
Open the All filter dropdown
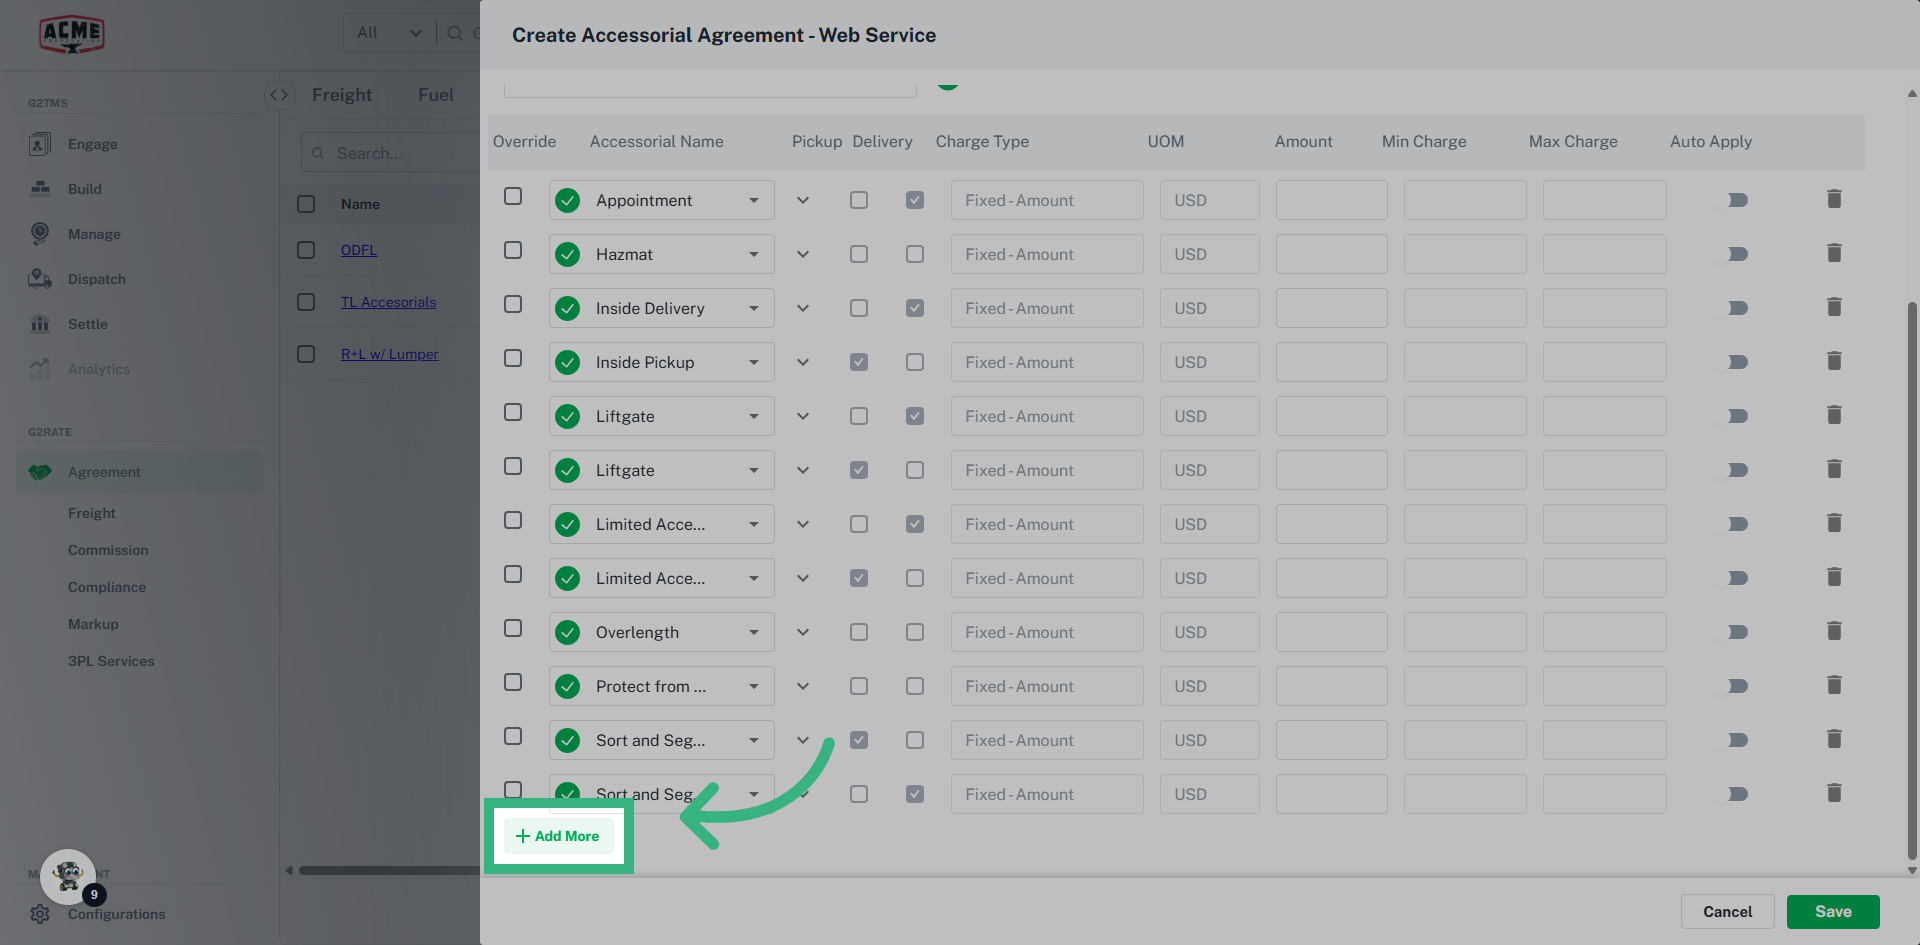(x=388, y=33)
